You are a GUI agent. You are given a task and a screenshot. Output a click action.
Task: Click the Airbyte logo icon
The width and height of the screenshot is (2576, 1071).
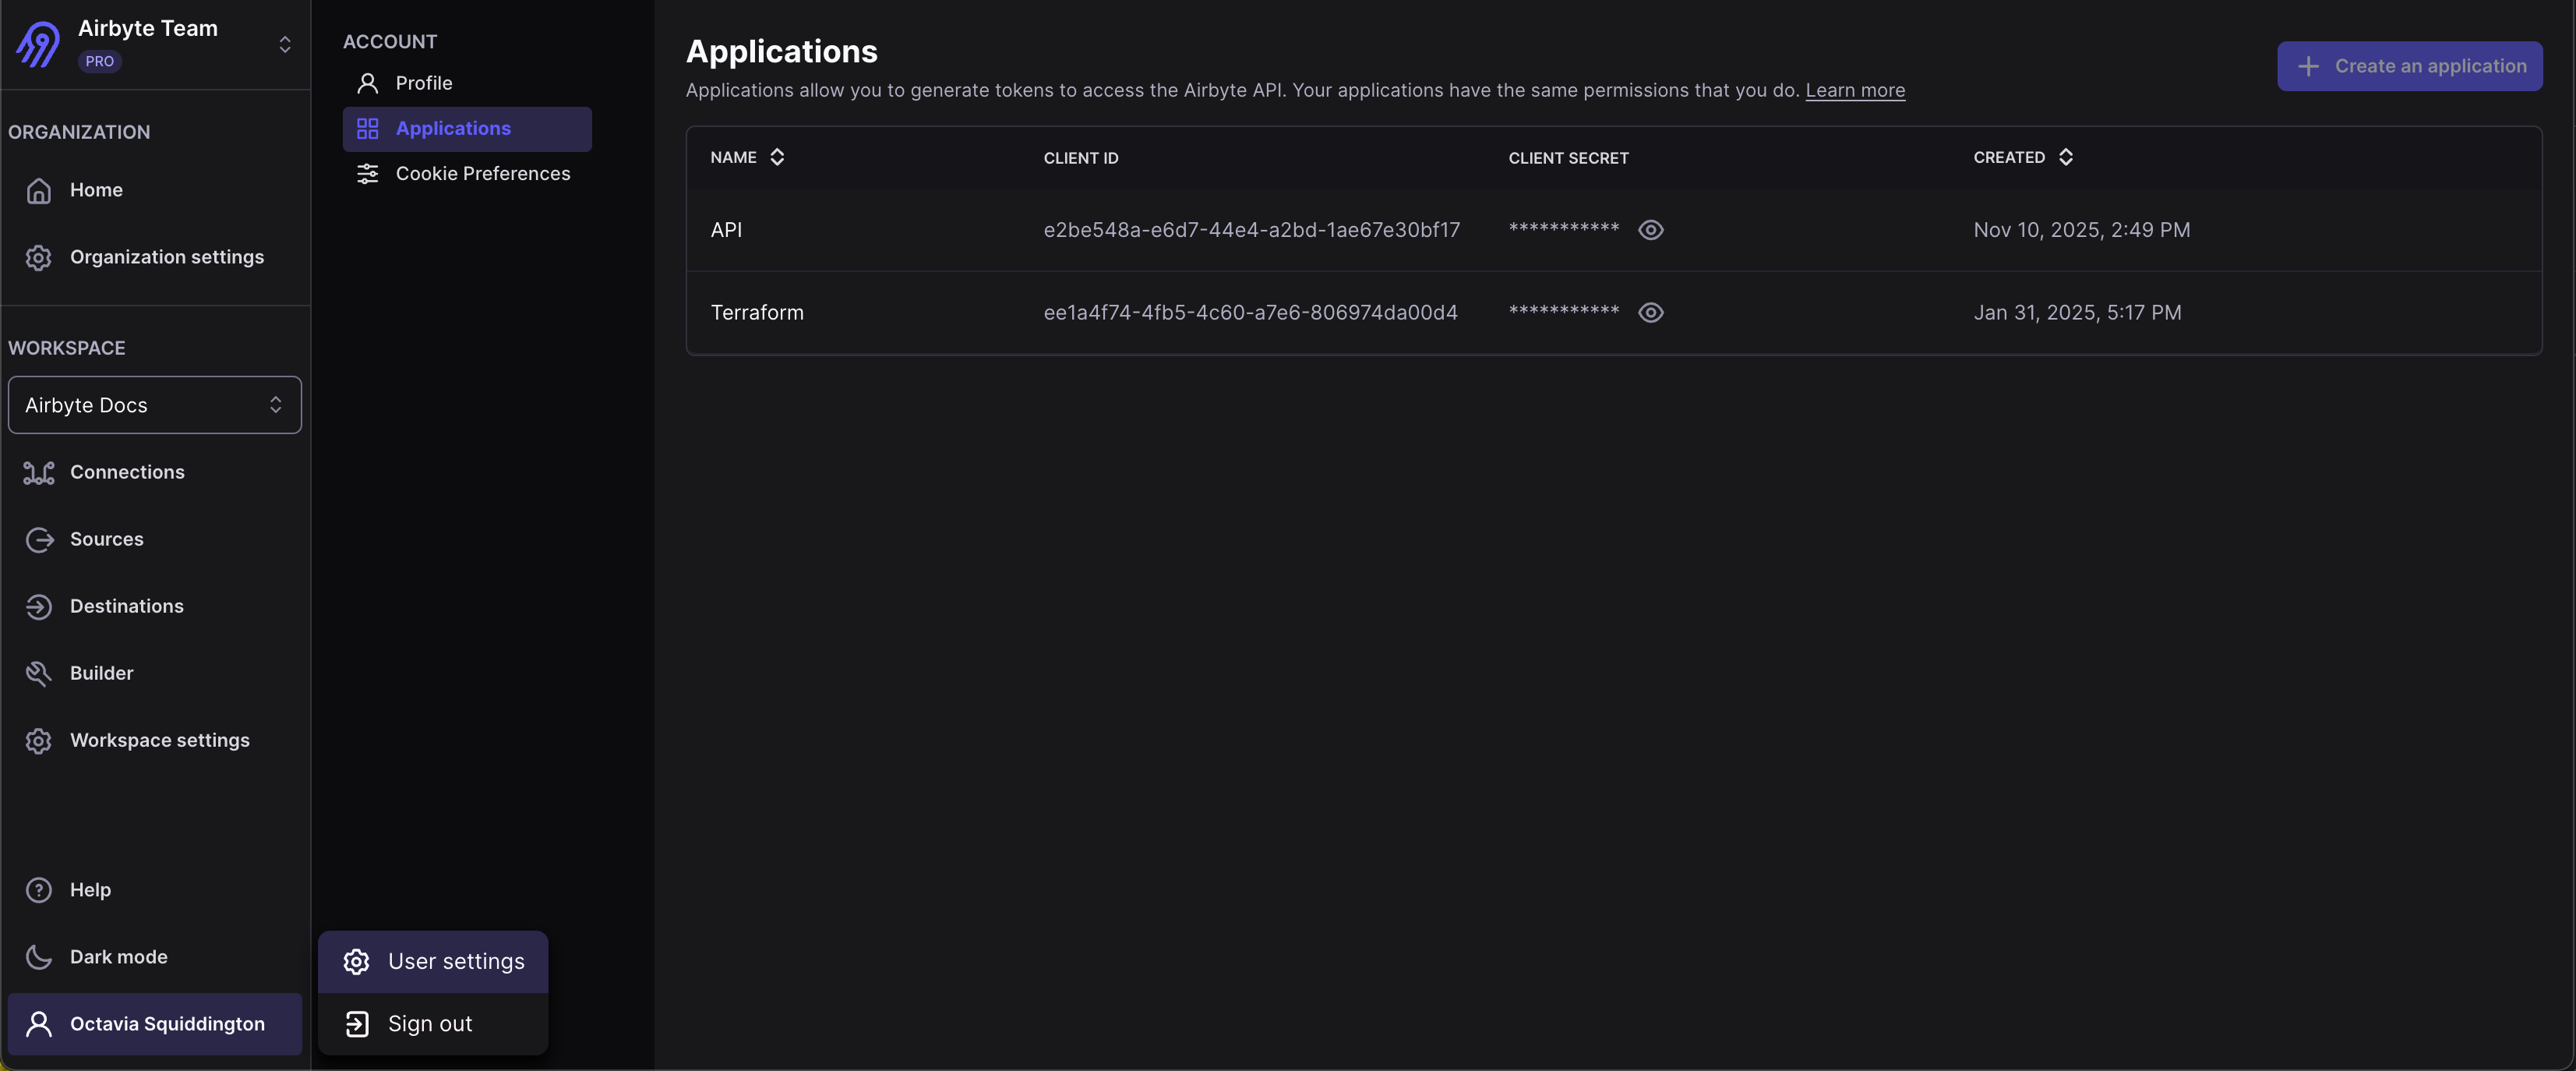tap(37, 44)
